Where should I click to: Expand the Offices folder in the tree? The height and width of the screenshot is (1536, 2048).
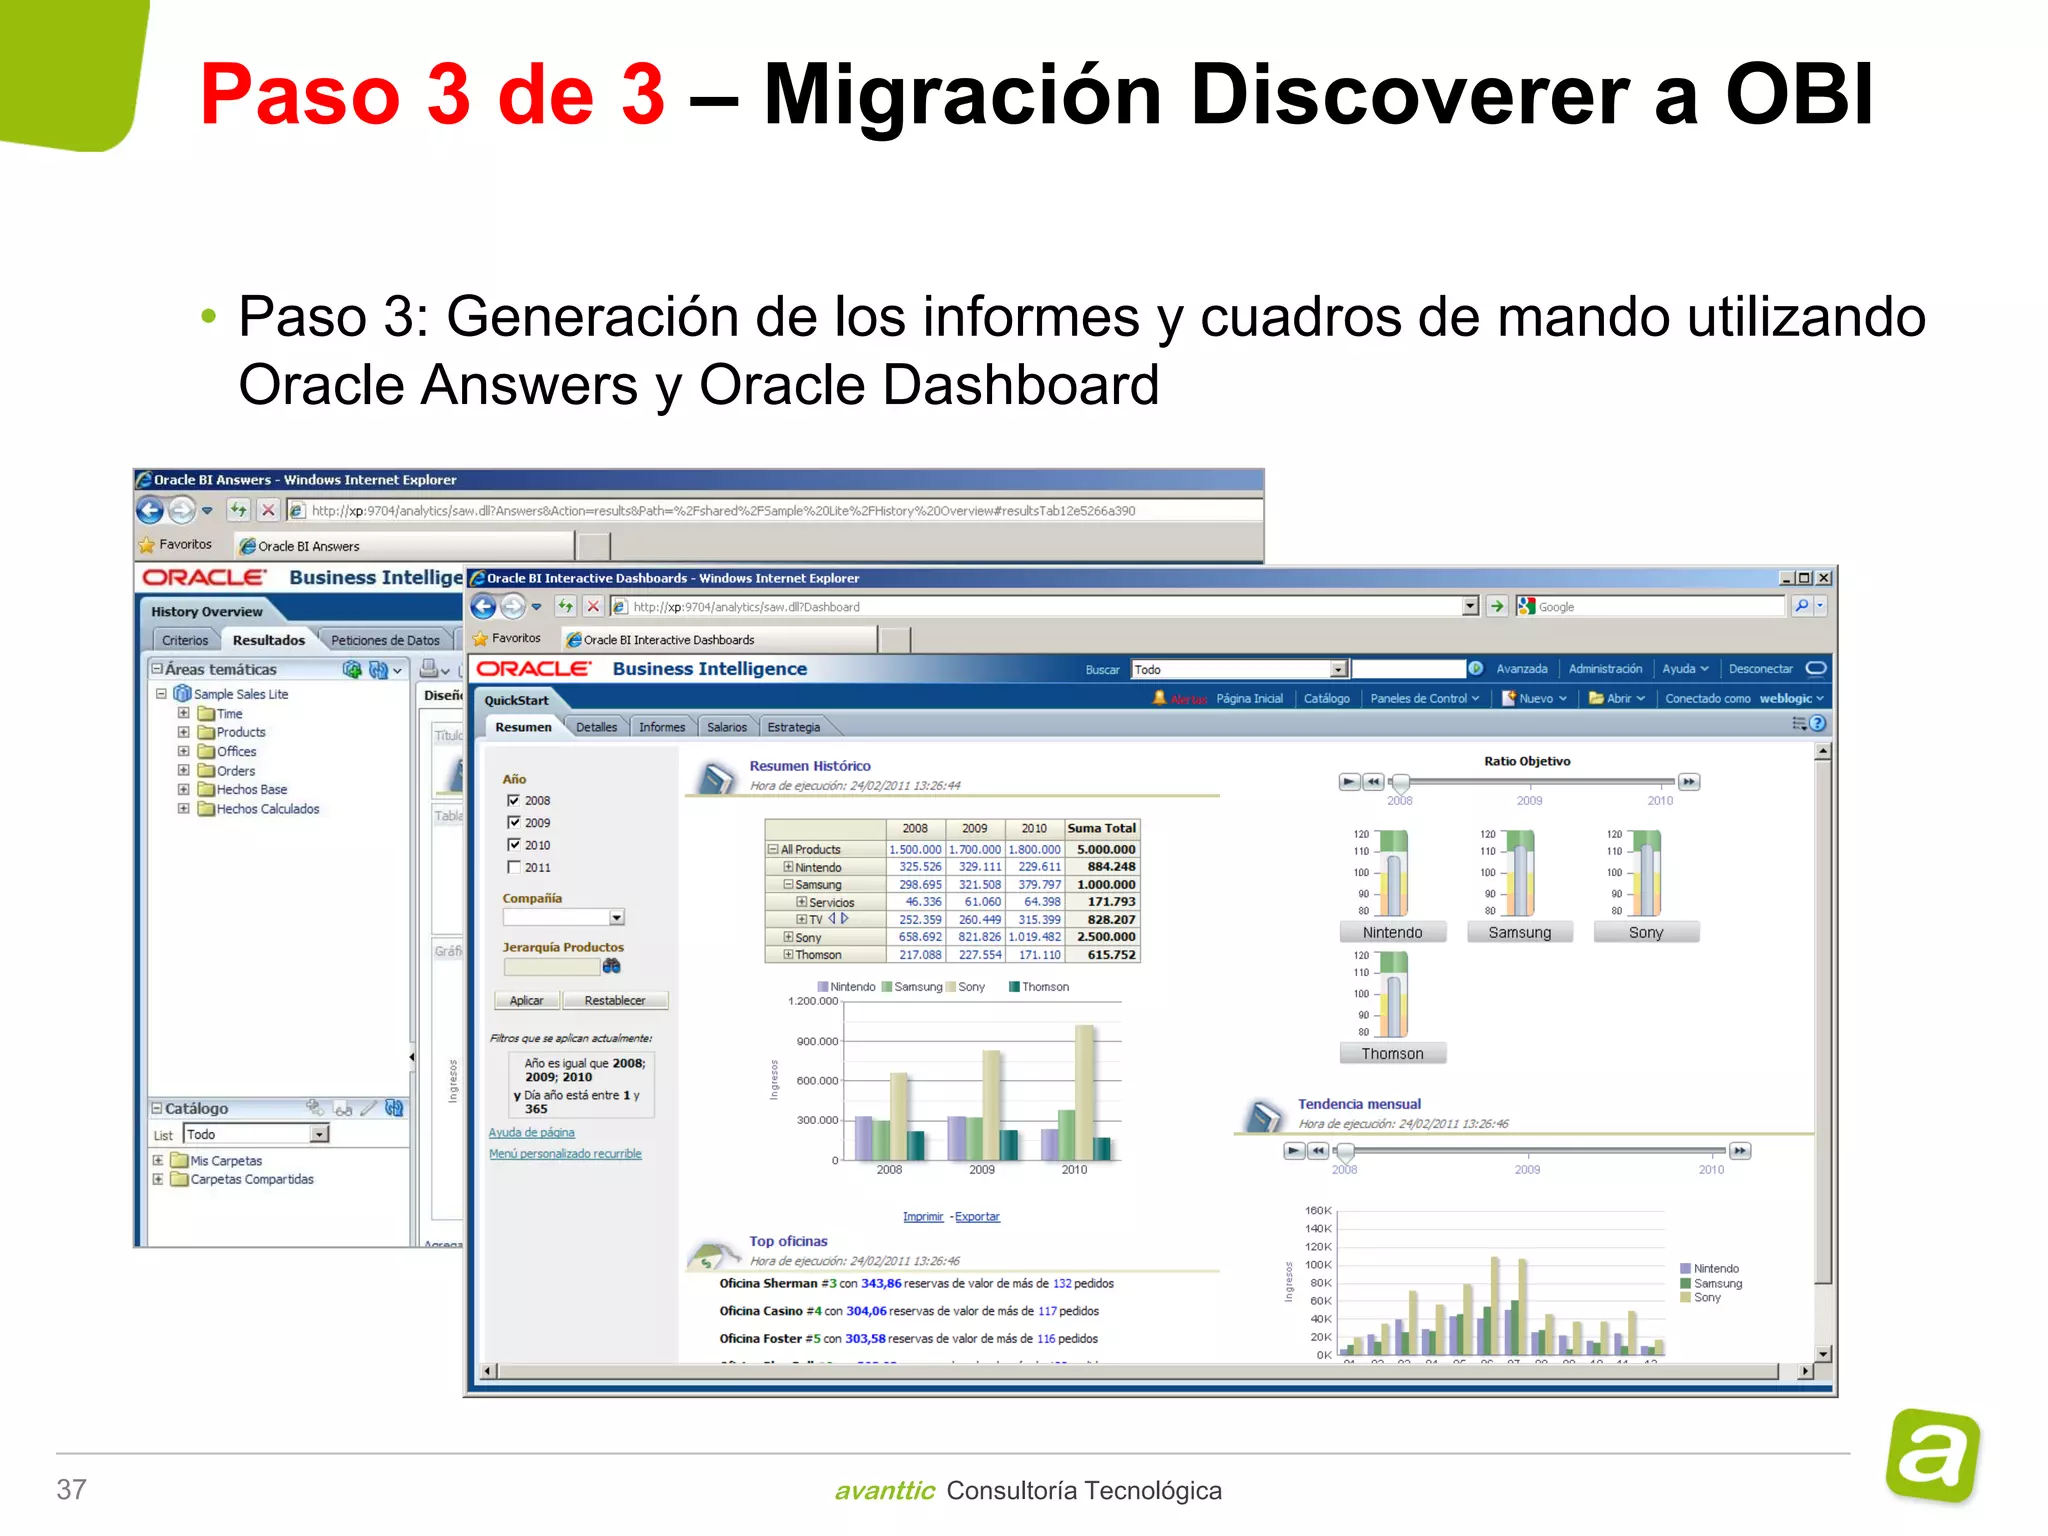184,751
